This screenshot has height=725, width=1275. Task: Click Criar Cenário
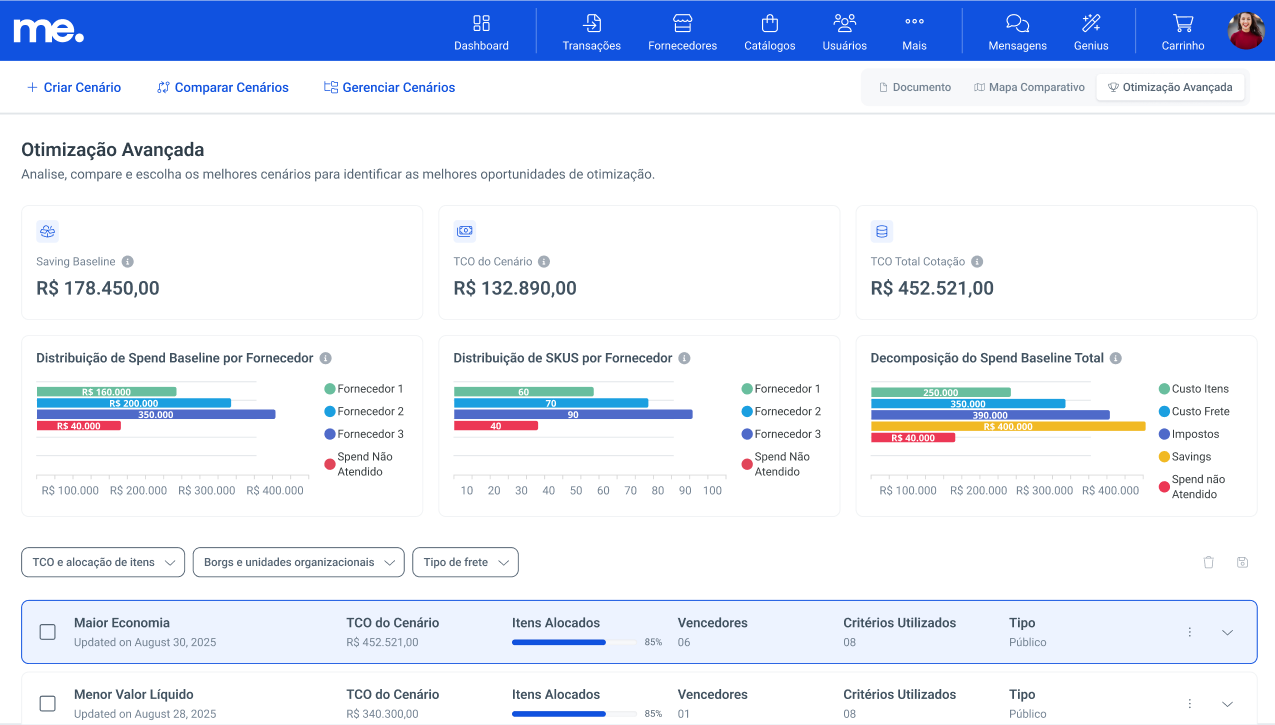pos(74,88)
